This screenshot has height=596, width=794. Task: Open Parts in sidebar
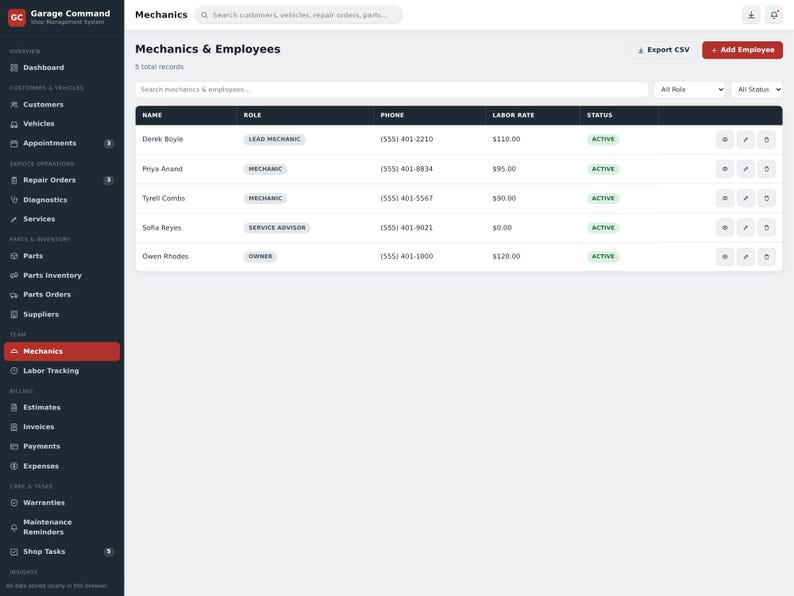pos(62,256)
